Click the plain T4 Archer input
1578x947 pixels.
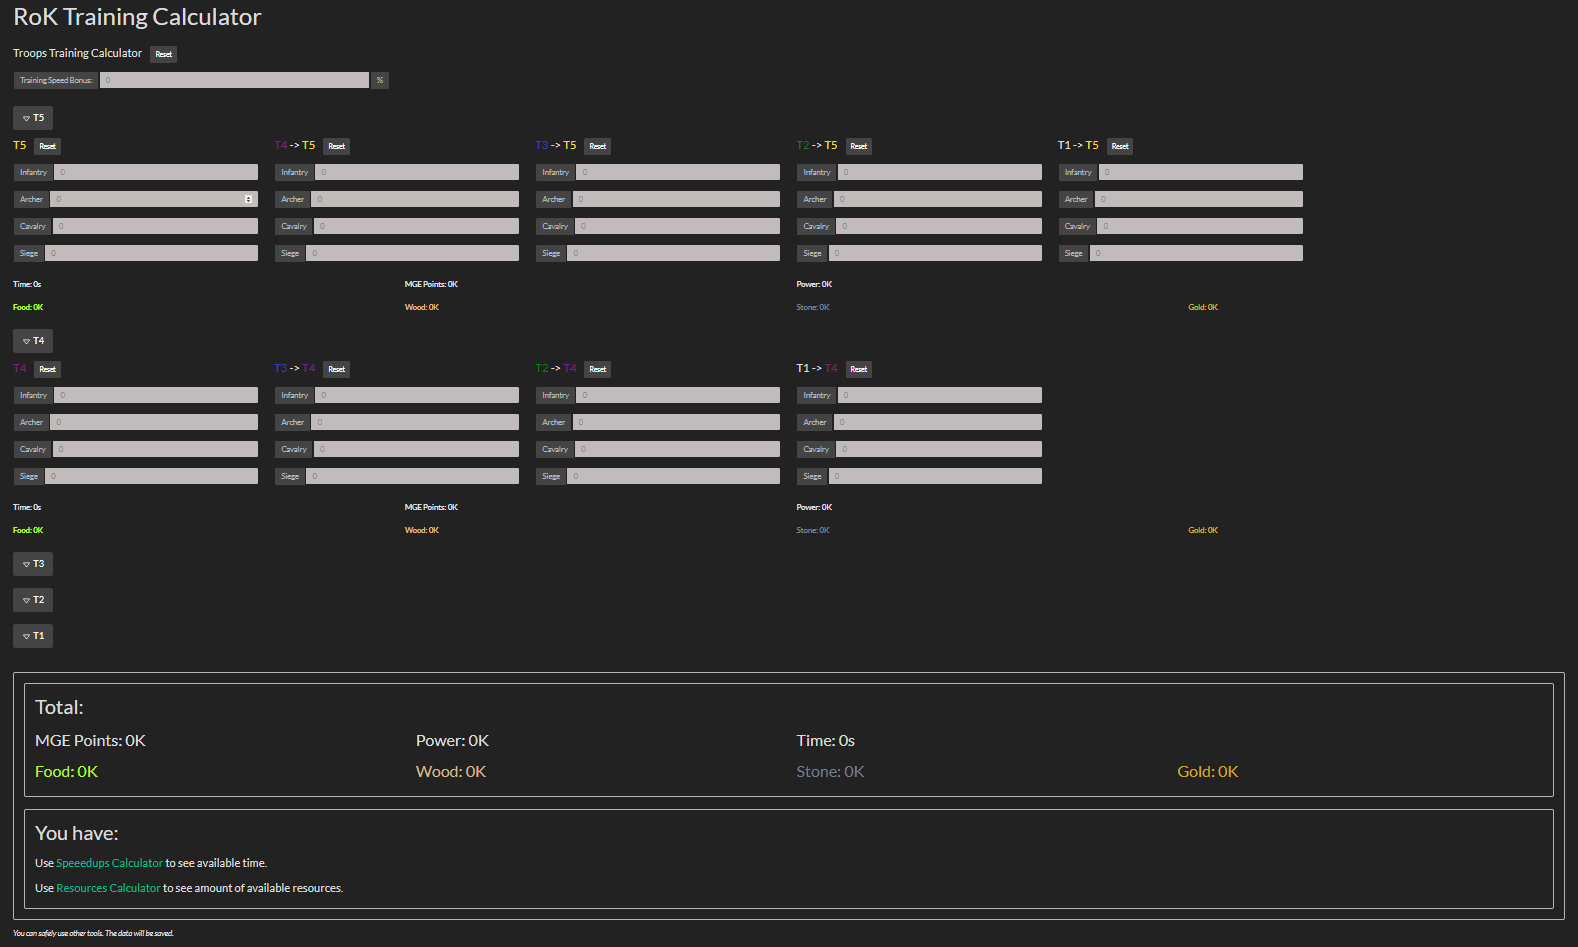coord(154,422)
